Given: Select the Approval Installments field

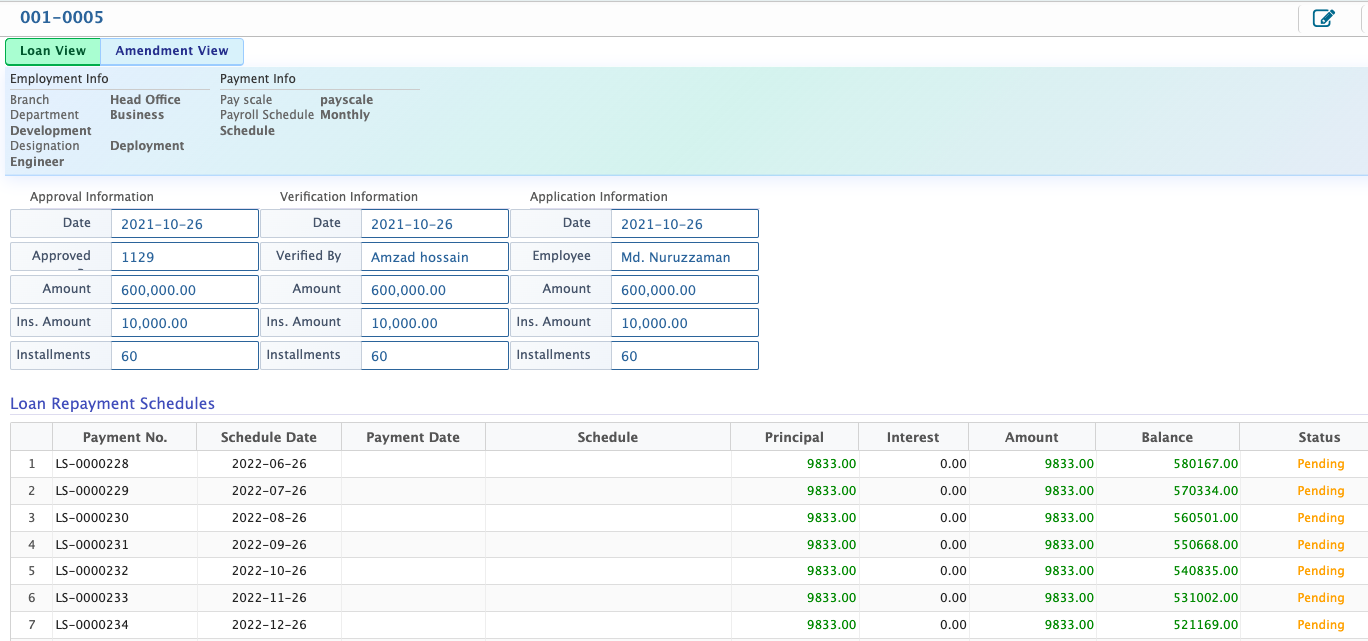Looking at the screenshot, I should (x=184, y=356).
